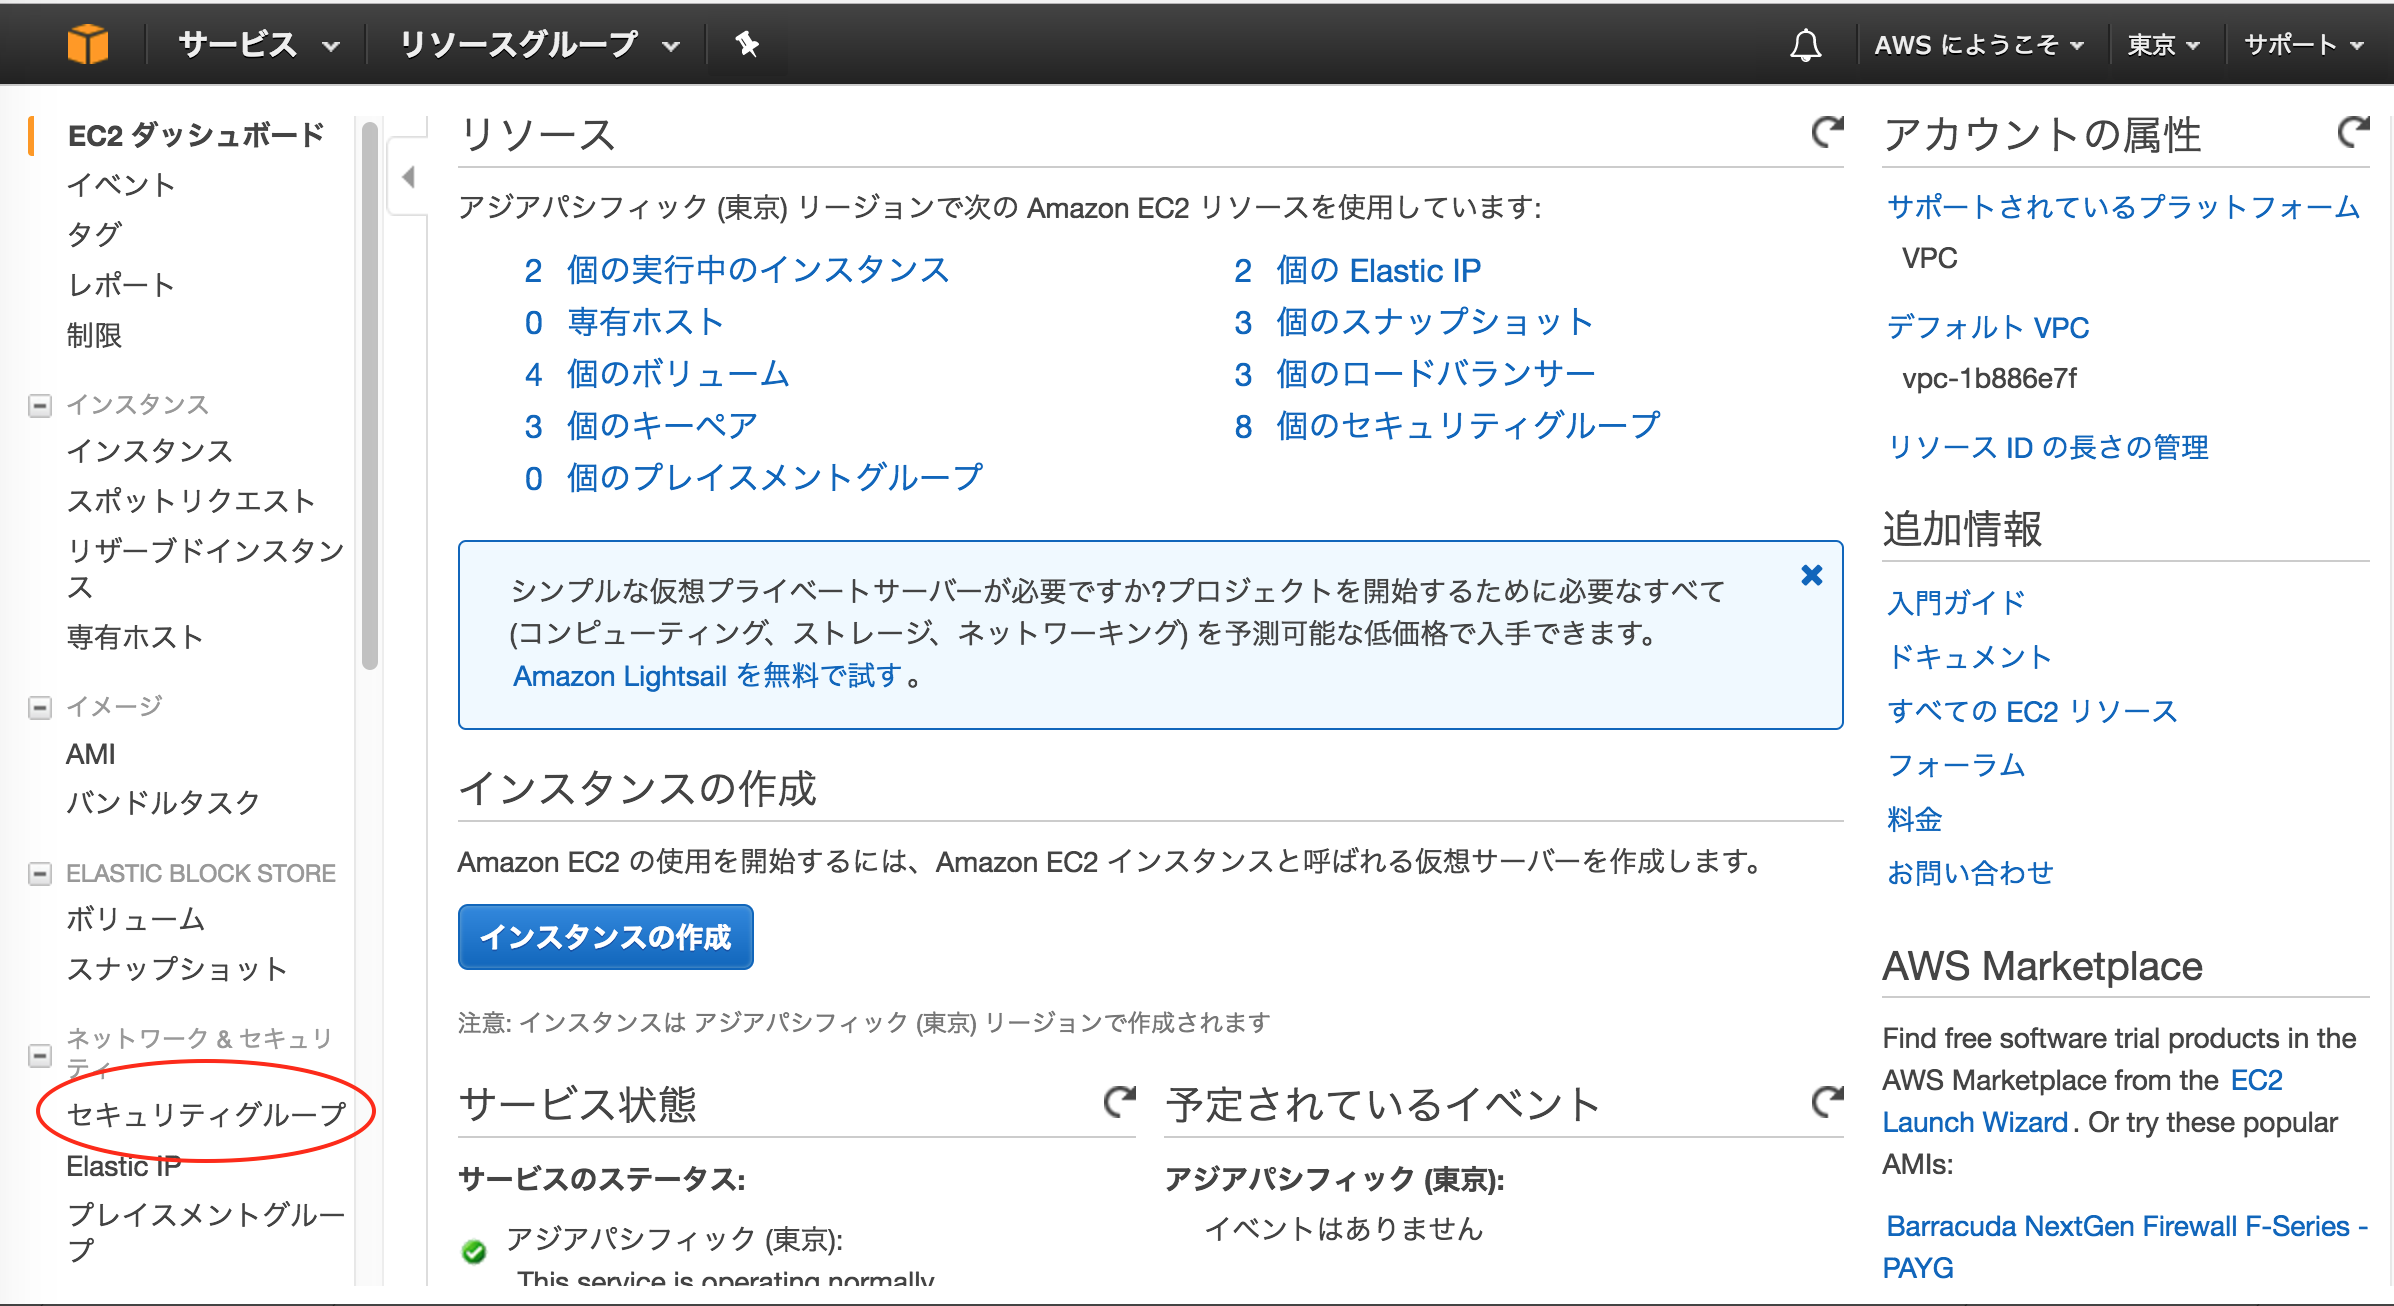Refresh the アカウントの属性 panel

2355,131
